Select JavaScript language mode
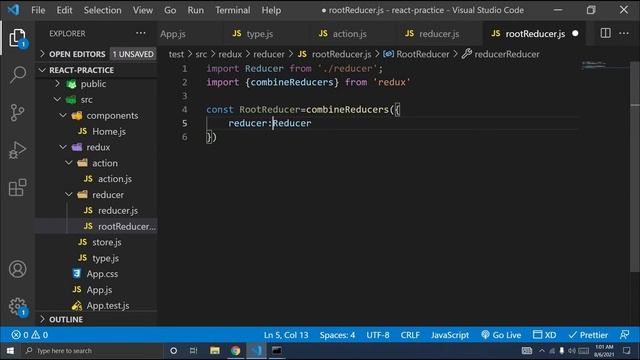This screenshot has height=360, width=640. 450,335
